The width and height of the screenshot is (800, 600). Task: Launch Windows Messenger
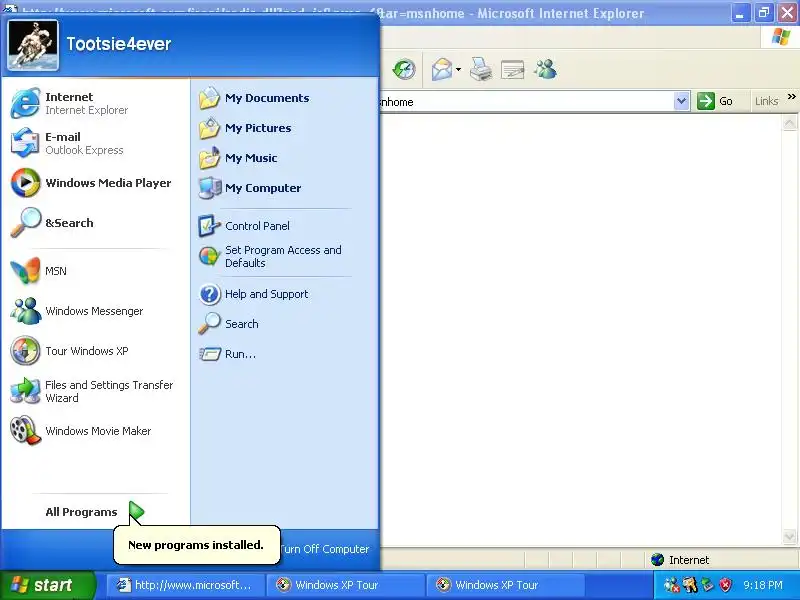pos(94,311)
